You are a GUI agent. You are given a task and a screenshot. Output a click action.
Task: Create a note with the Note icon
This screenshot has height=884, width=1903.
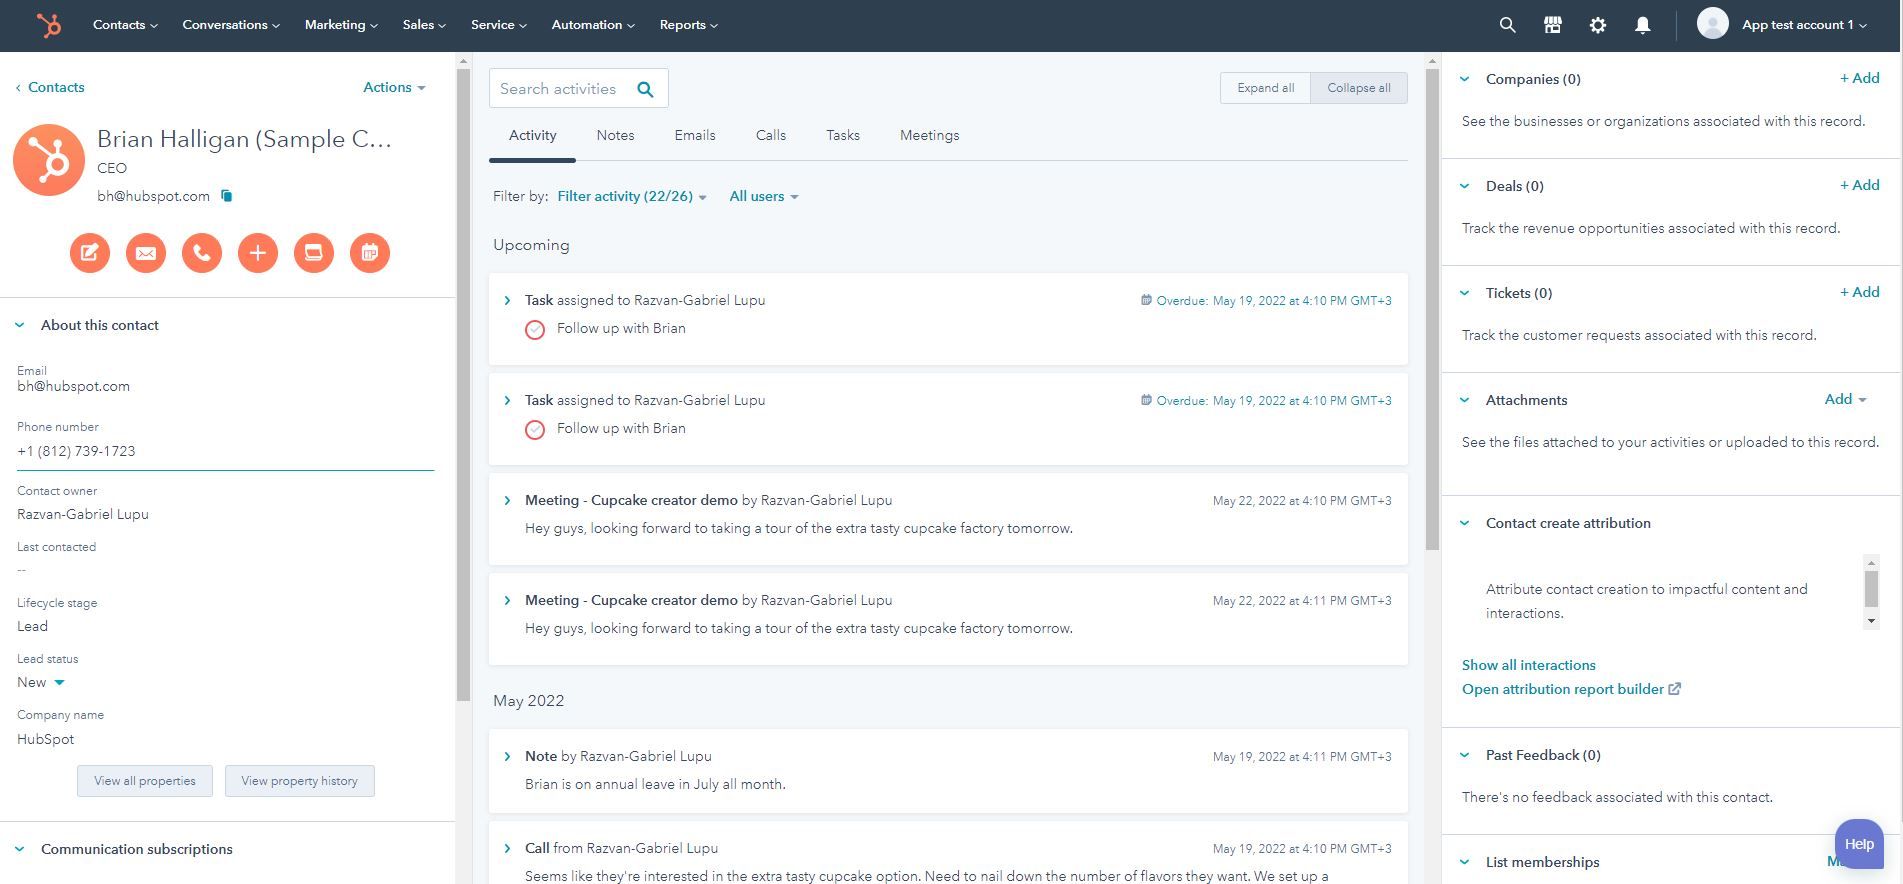click(x=90, y=253)
